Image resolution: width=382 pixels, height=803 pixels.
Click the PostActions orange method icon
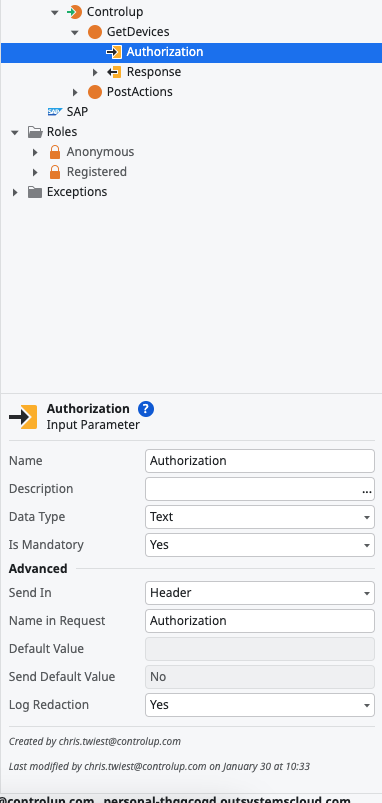coord(95,92)
